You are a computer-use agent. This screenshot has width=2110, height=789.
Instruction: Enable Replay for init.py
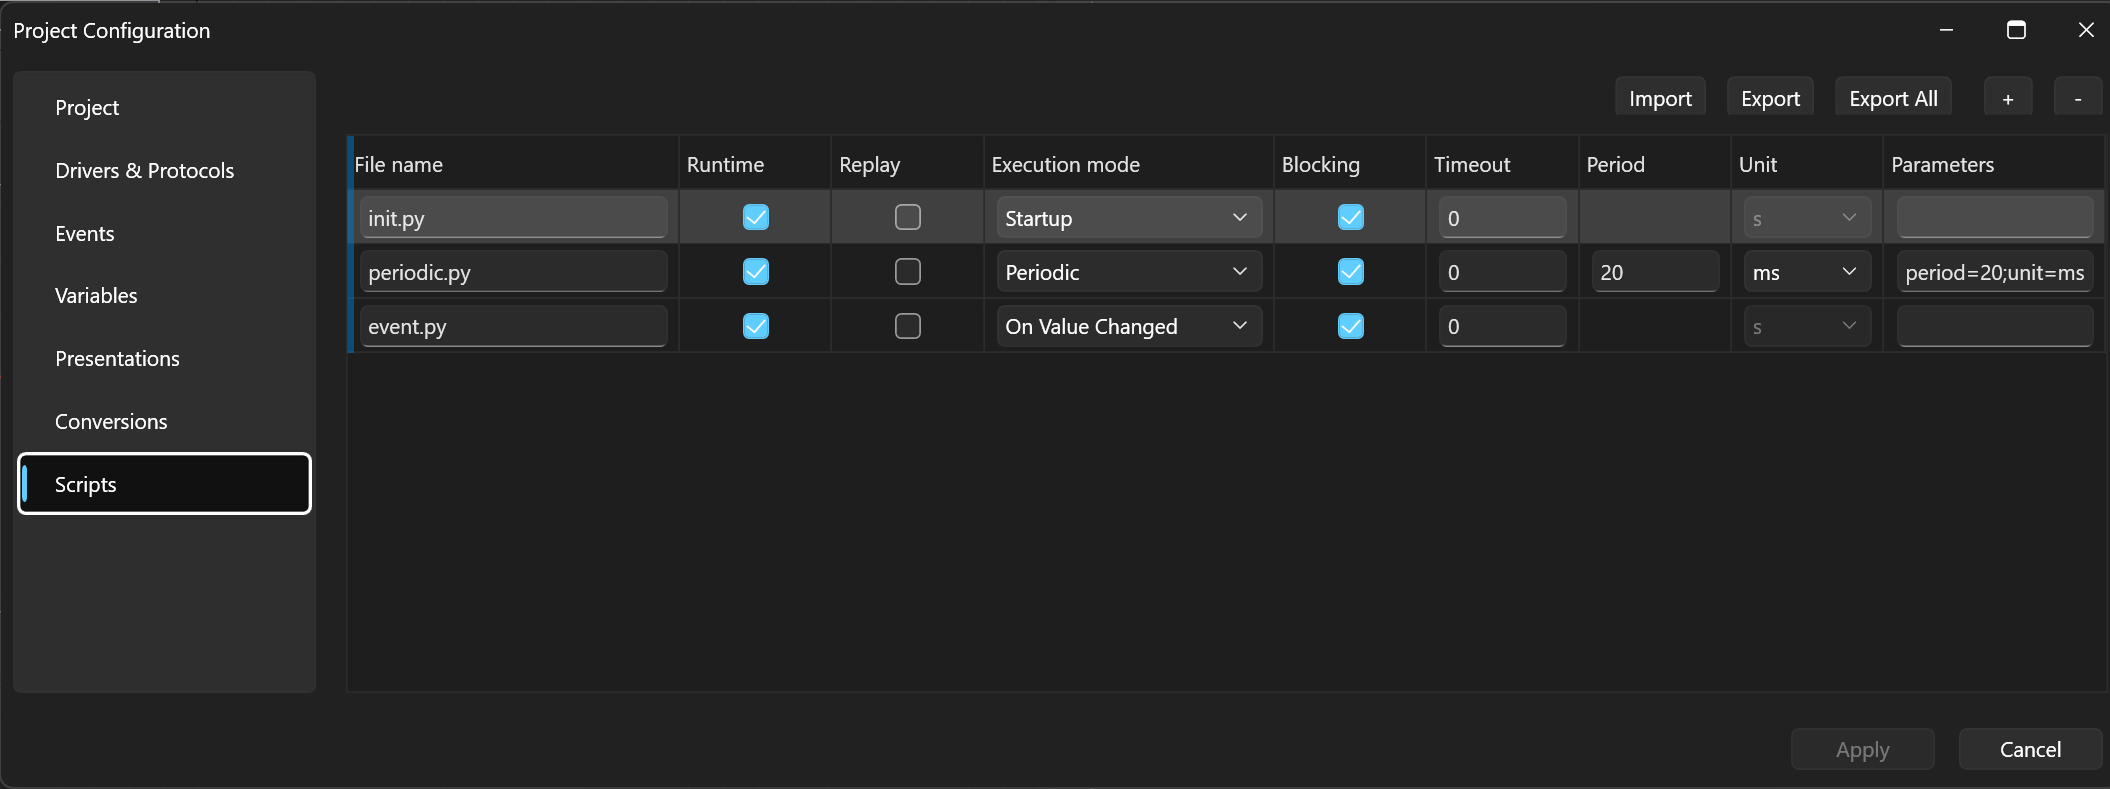908,217
